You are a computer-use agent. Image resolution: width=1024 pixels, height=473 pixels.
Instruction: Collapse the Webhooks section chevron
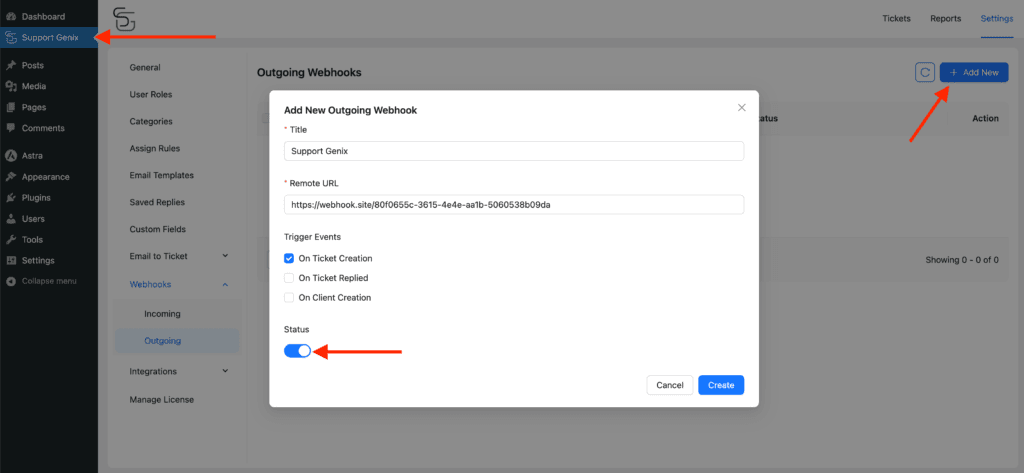coord(225,284)
